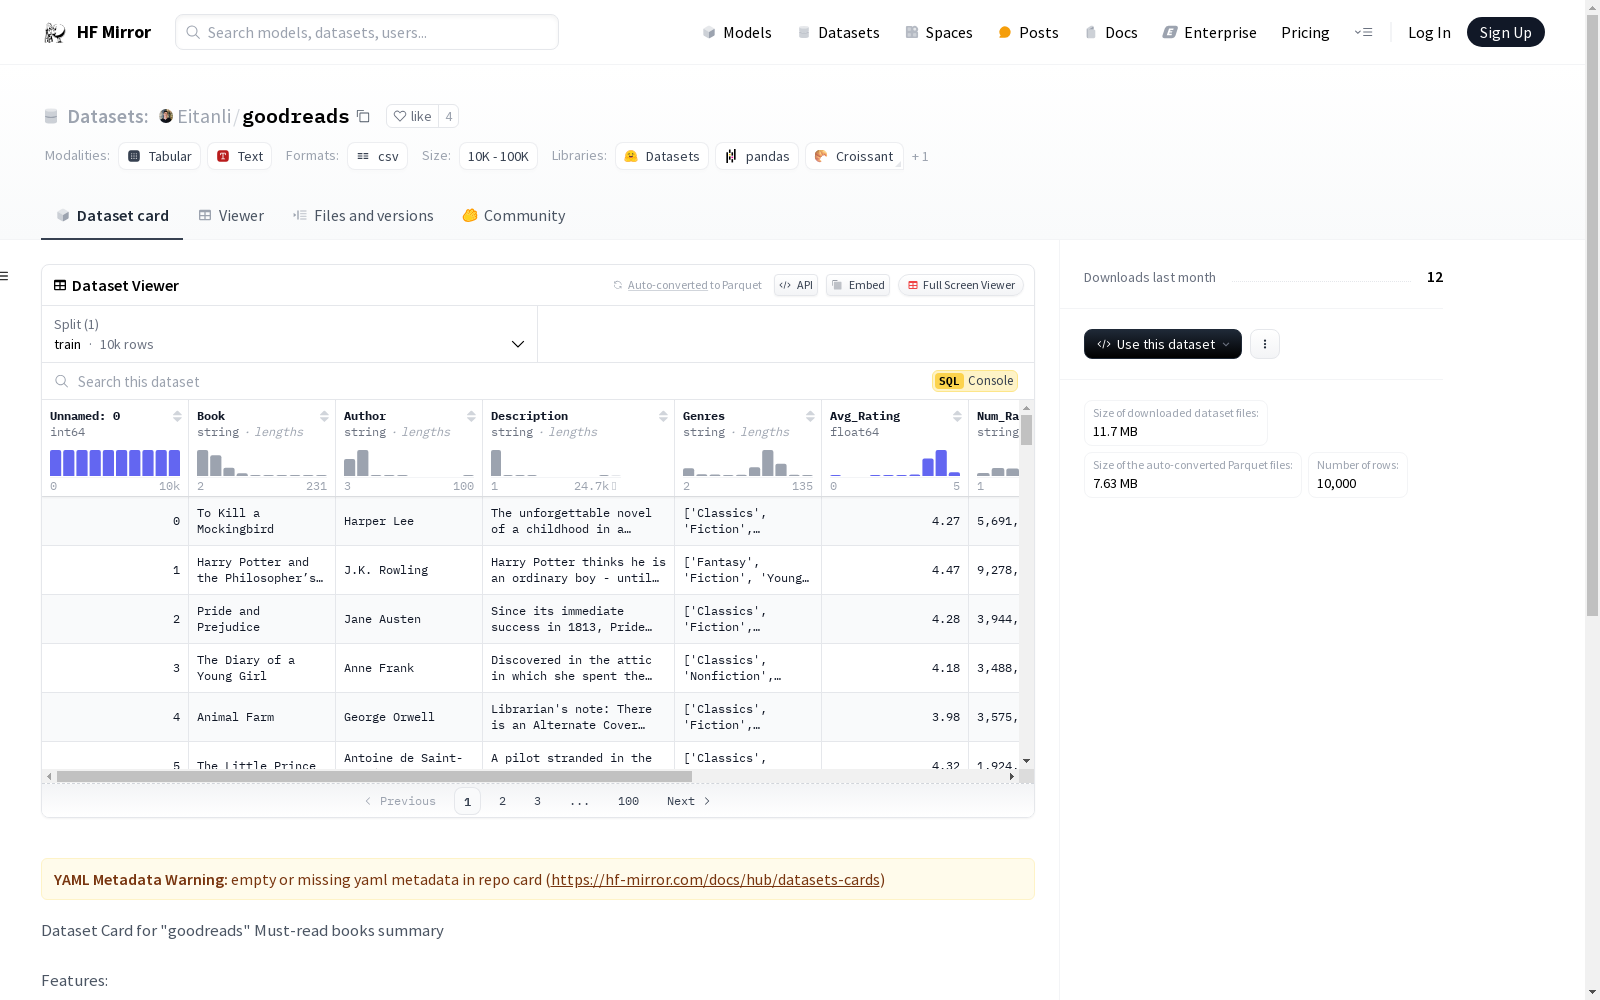
Task: Go to page 3 of the table
Action: click(x=537, y=801)
